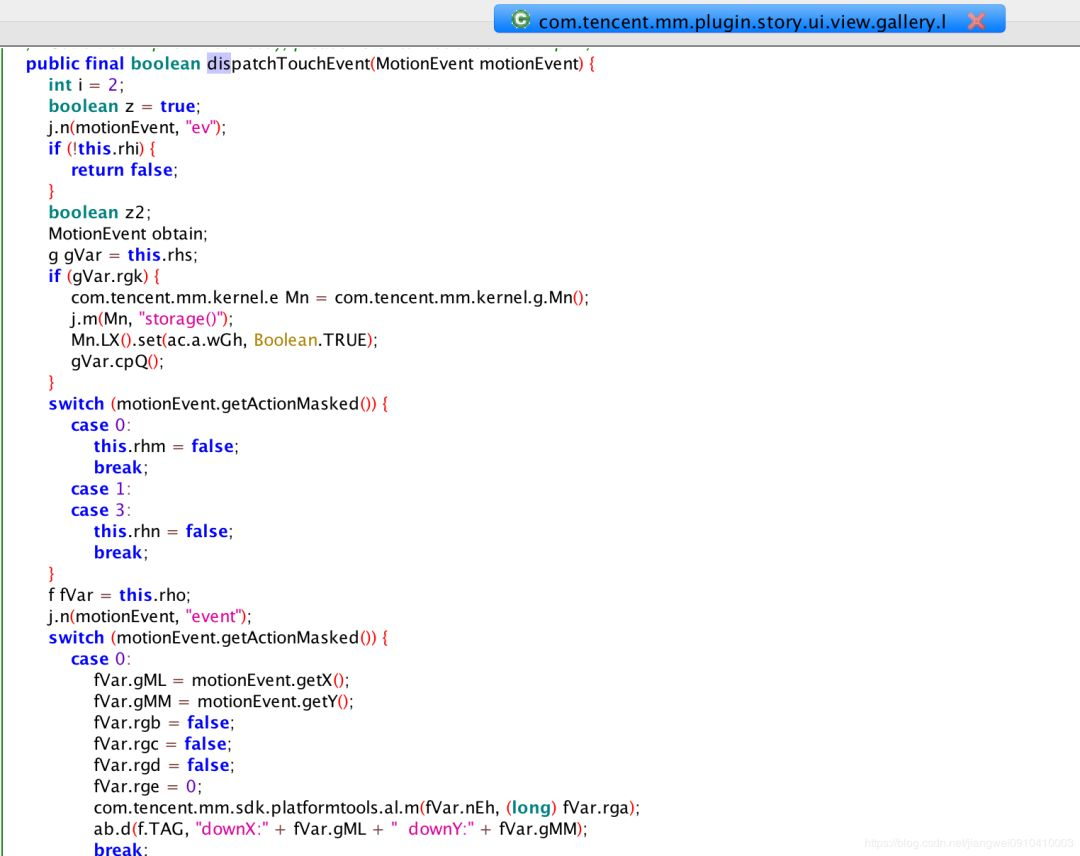Viewport: 1080px width, 856px height.
Task: Place cursor on the return false statement
Action: tap(123, 170)
